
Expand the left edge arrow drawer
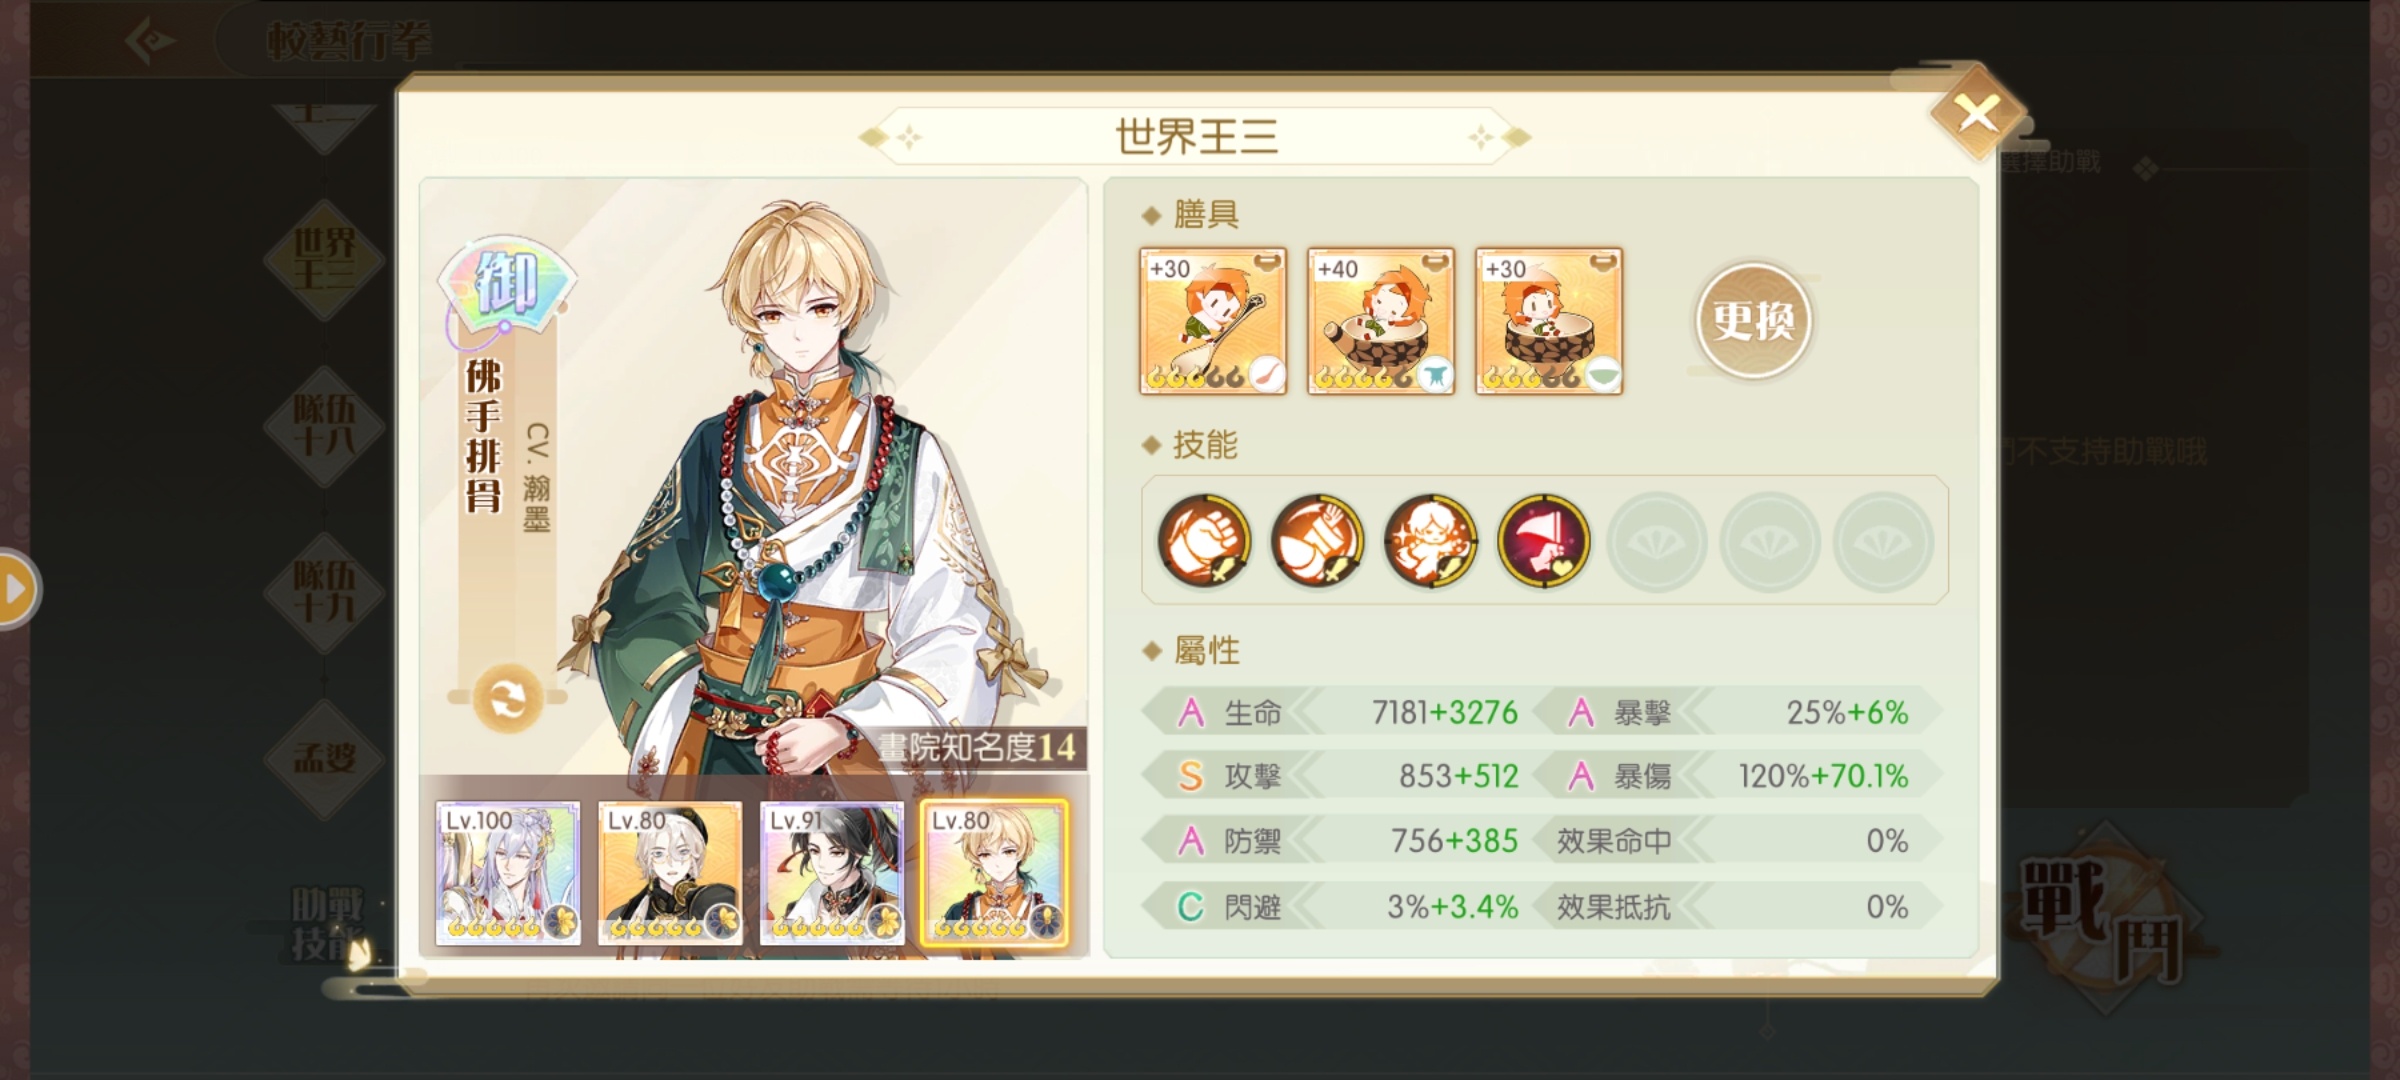click(x=16, y=589)
